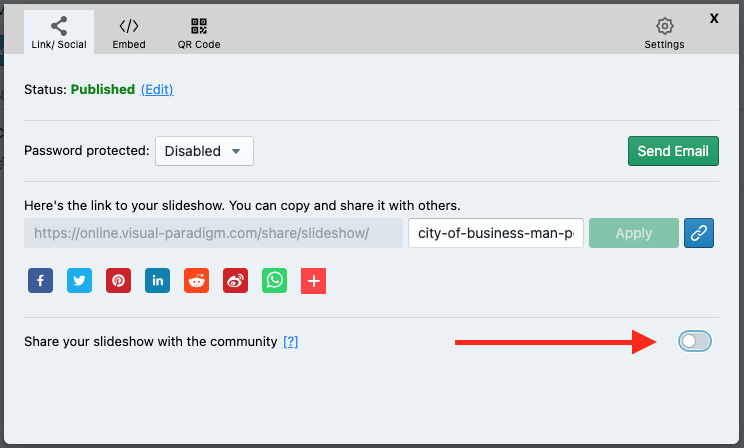
Task: Open the QR Code tab
Action: click(x=198, y=33)
